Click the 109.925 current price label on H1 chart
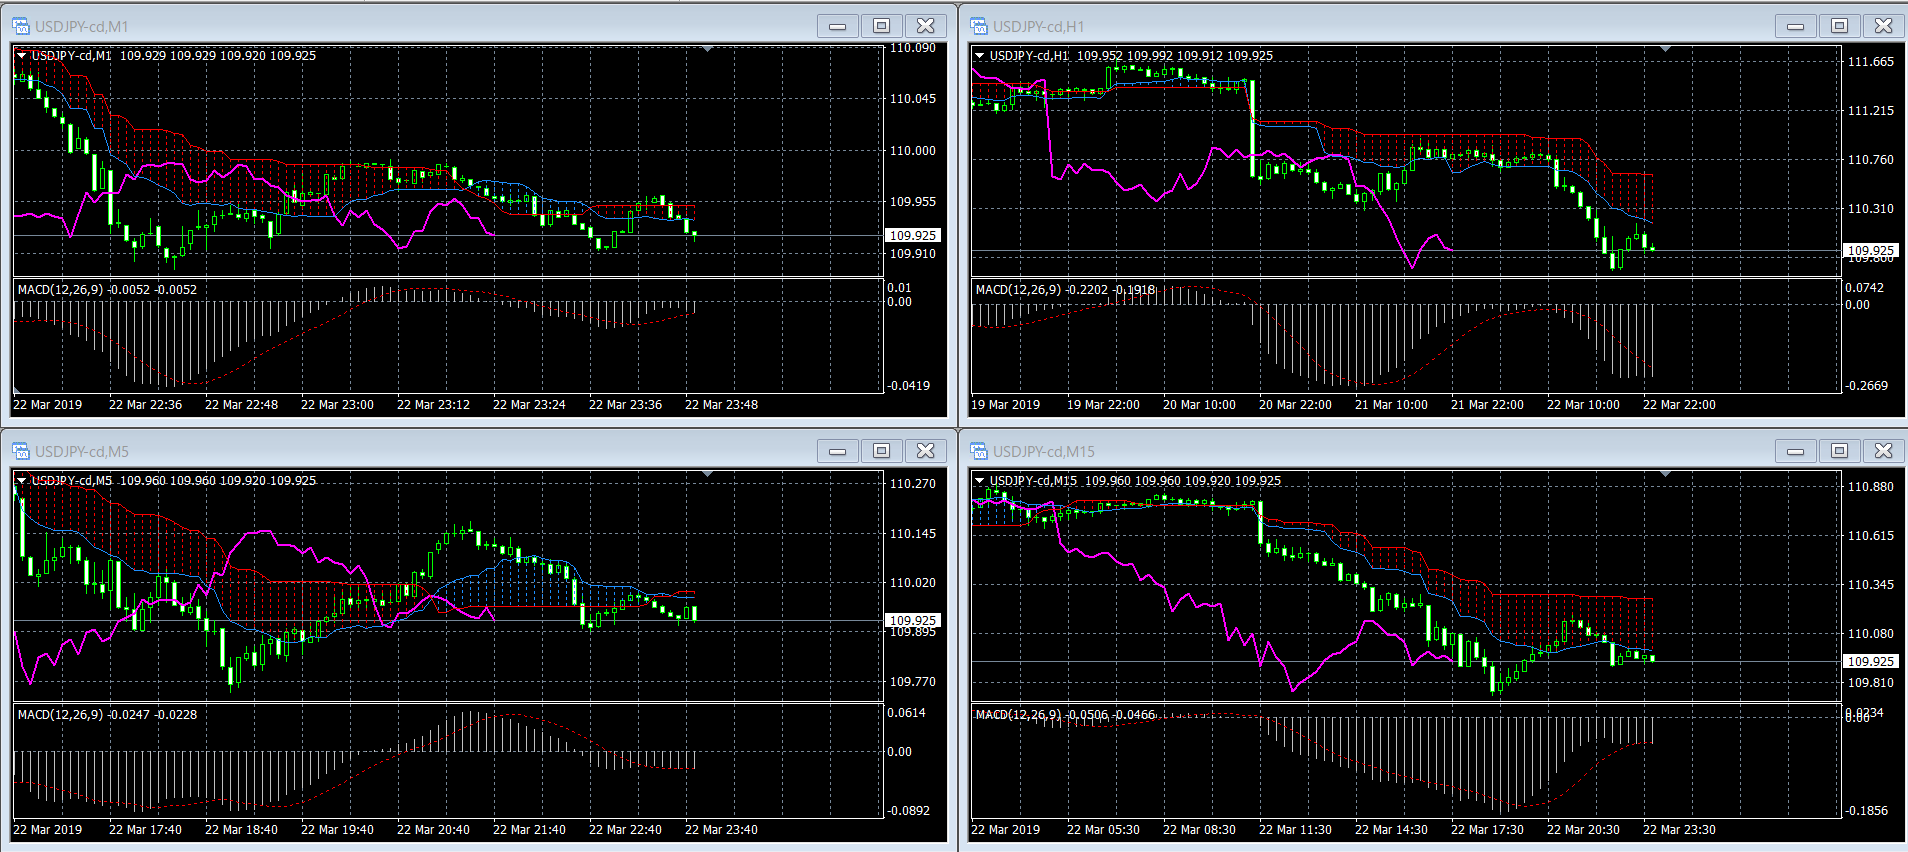This screenshot has width=1908, height=852. [x=1871, y=251]
